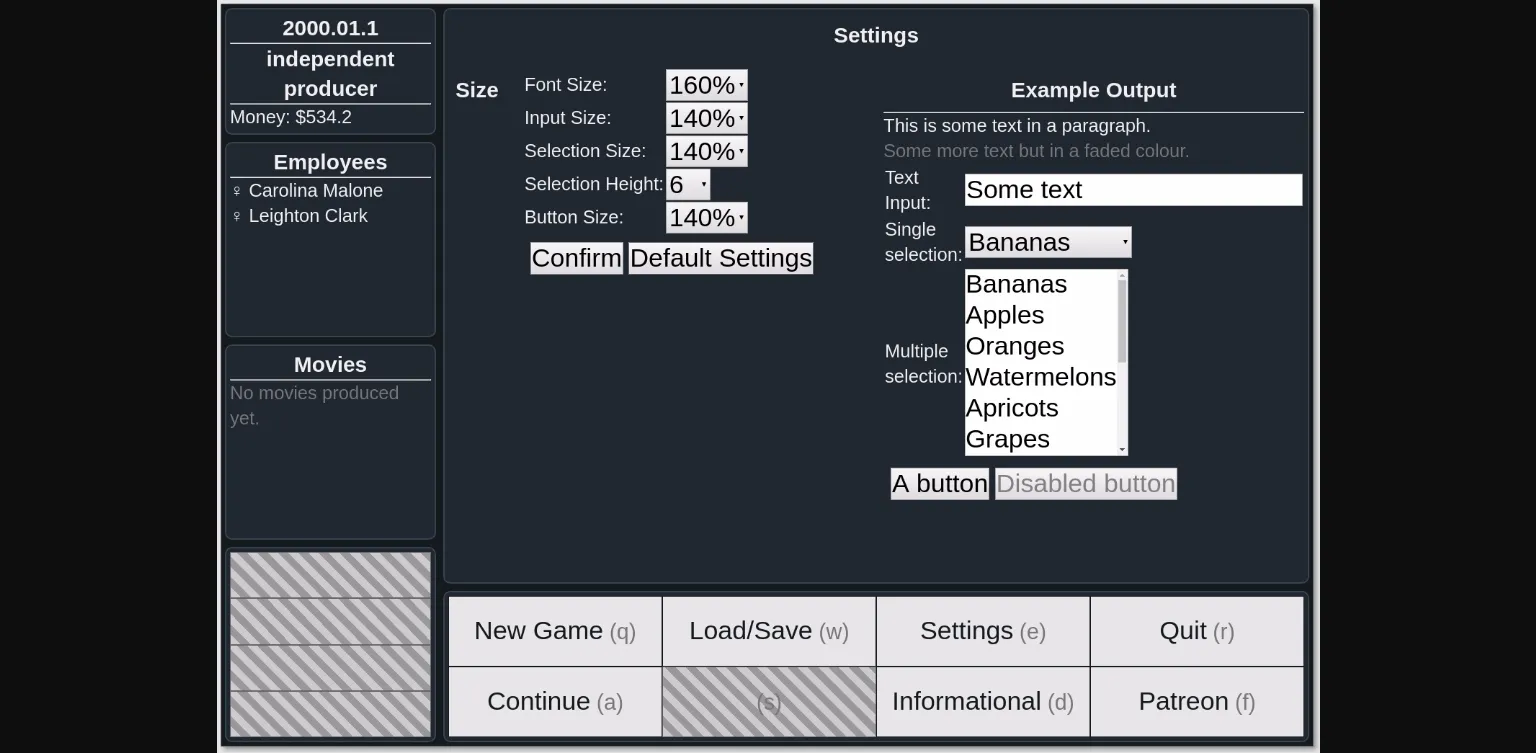Click the Confirm button

[x=576, y=258]
